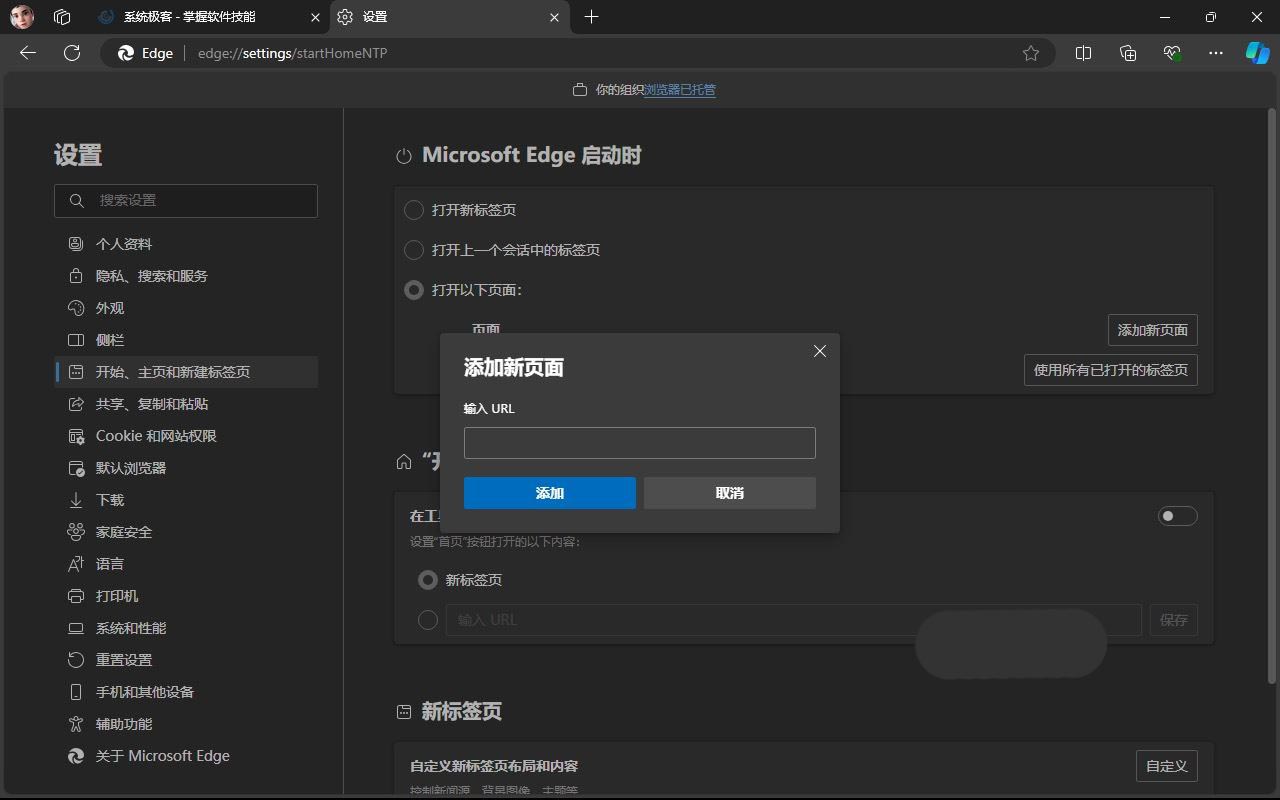Open the workspaces icon
This screenshot has height=800, width=1280.
coord(62,17)
